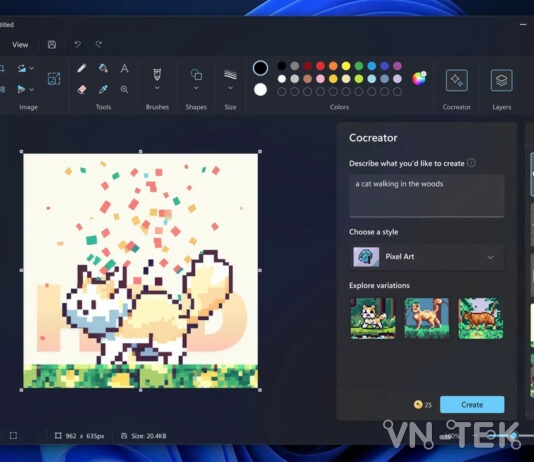Select secondary Color 2 white circle
The width and height of the screenshot is (534, 462).
(260, 90)
